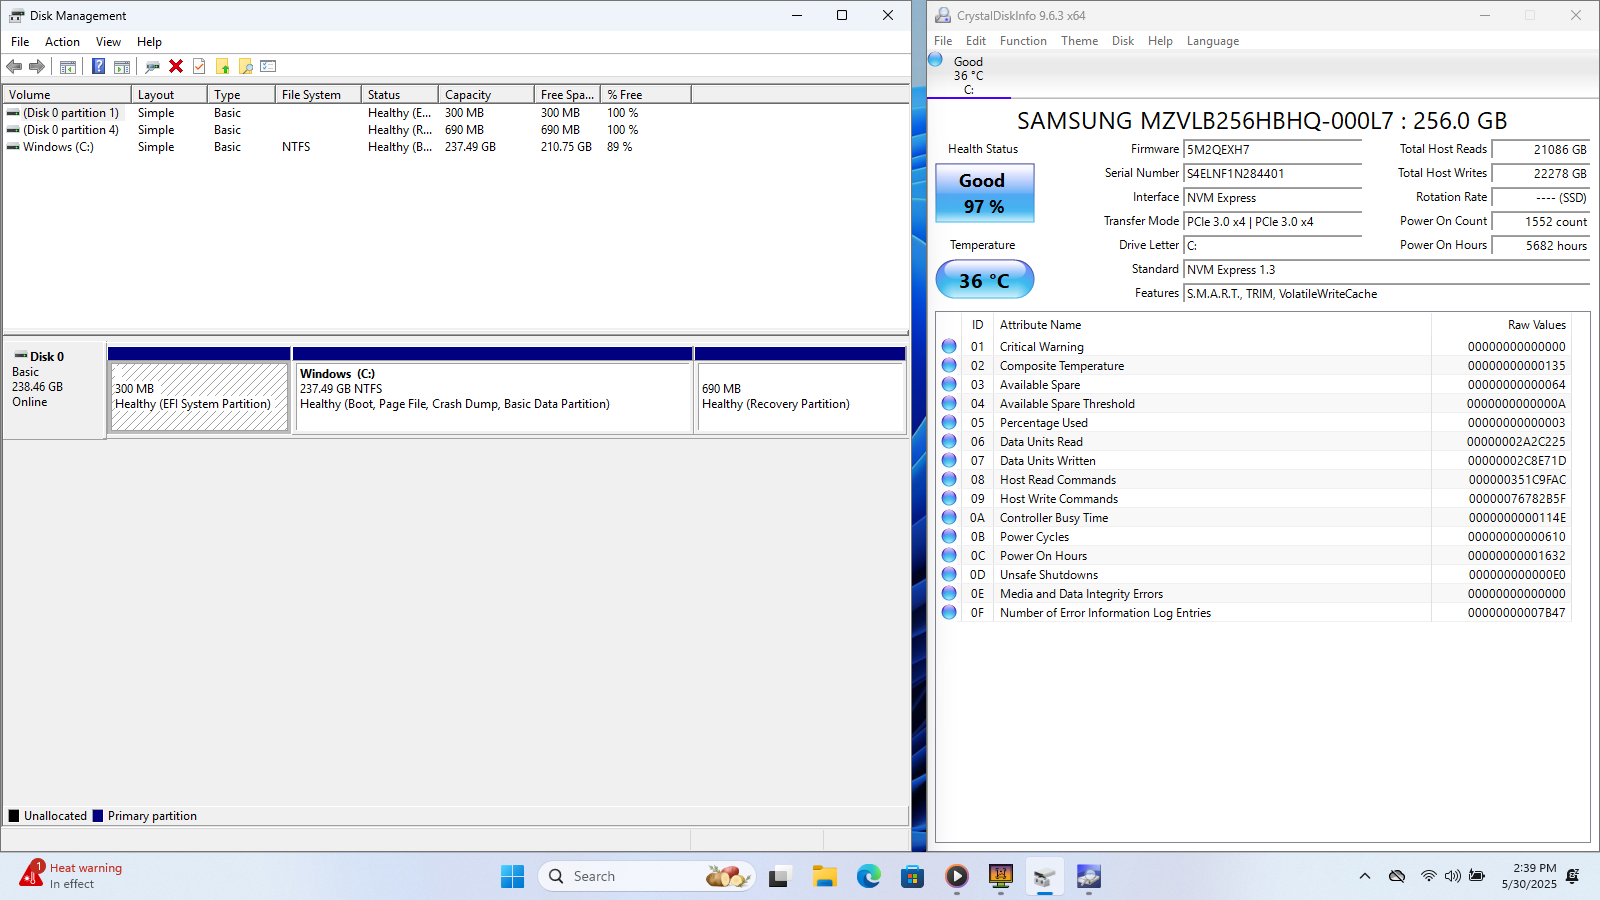Click the status circle beside Controller Busy Time
The height and width of the screenshot is (900, 1600).
point(949,517)
